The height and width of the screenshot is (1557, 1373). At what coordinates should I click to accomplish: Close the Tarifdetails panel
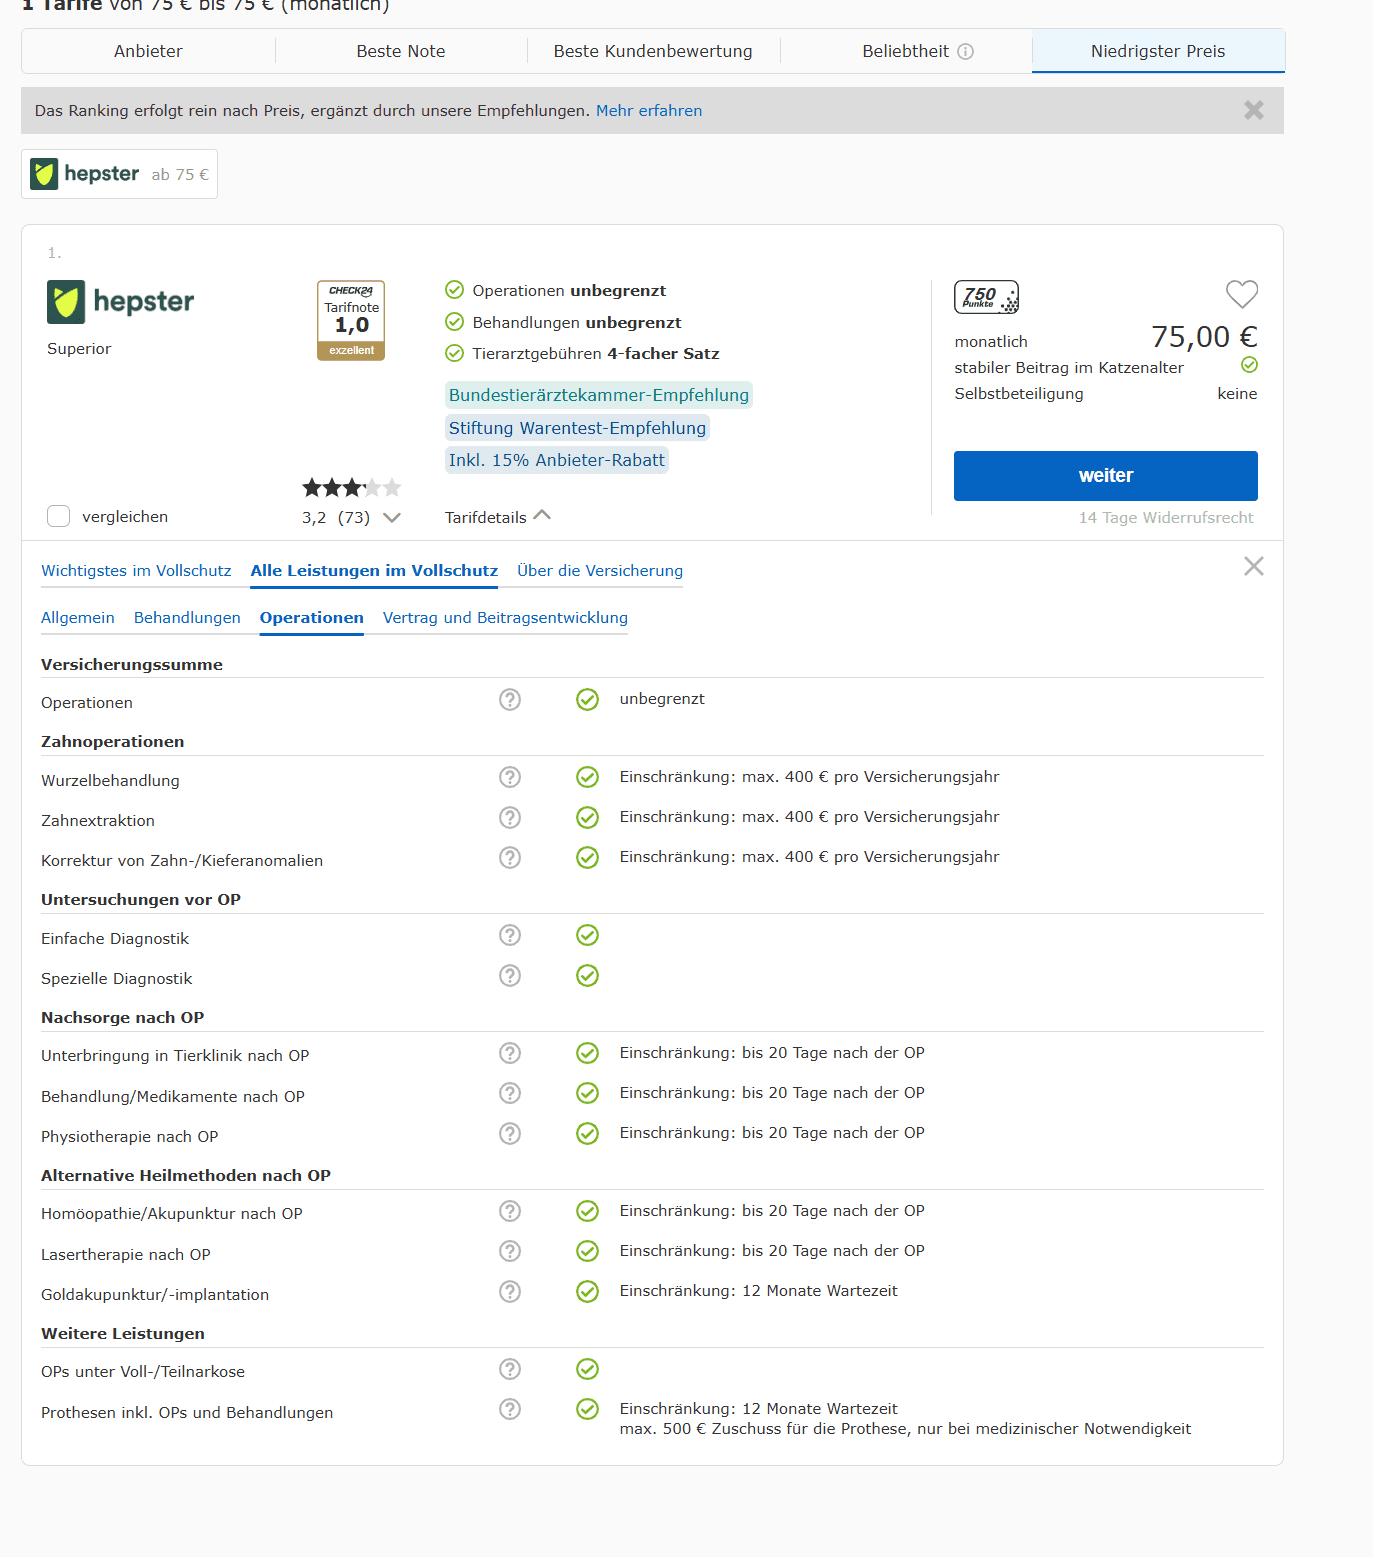pos(1253,566)
